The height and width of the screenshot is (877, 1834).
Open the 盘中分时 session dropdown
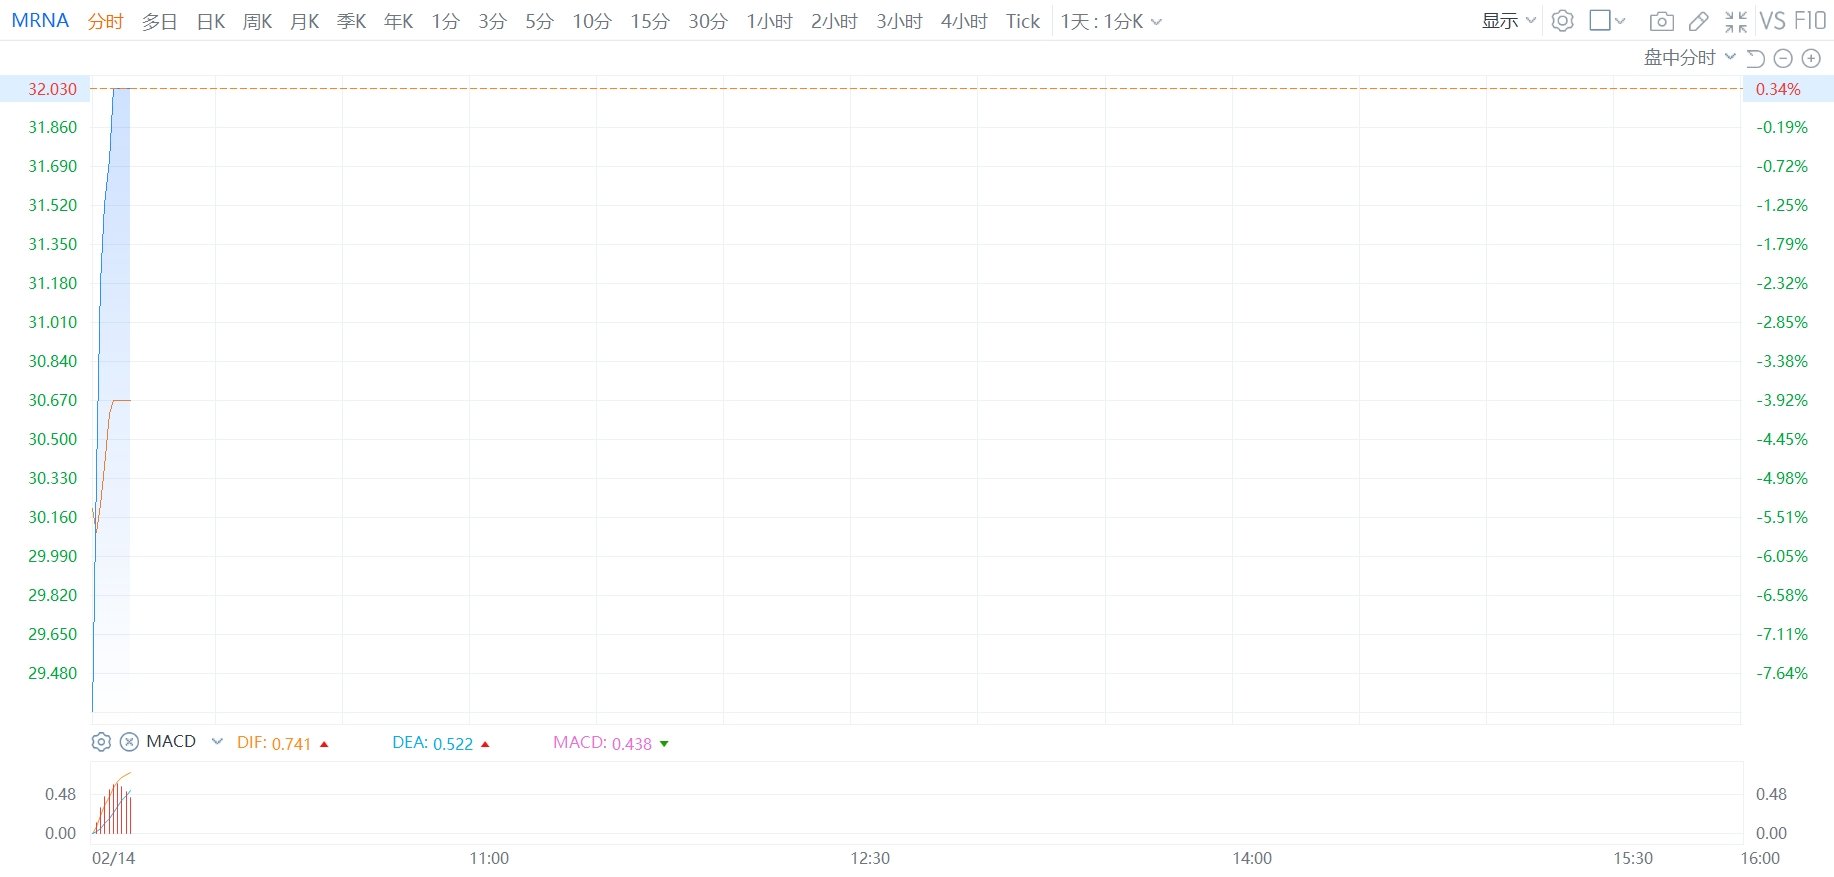tap(1689, 57)
